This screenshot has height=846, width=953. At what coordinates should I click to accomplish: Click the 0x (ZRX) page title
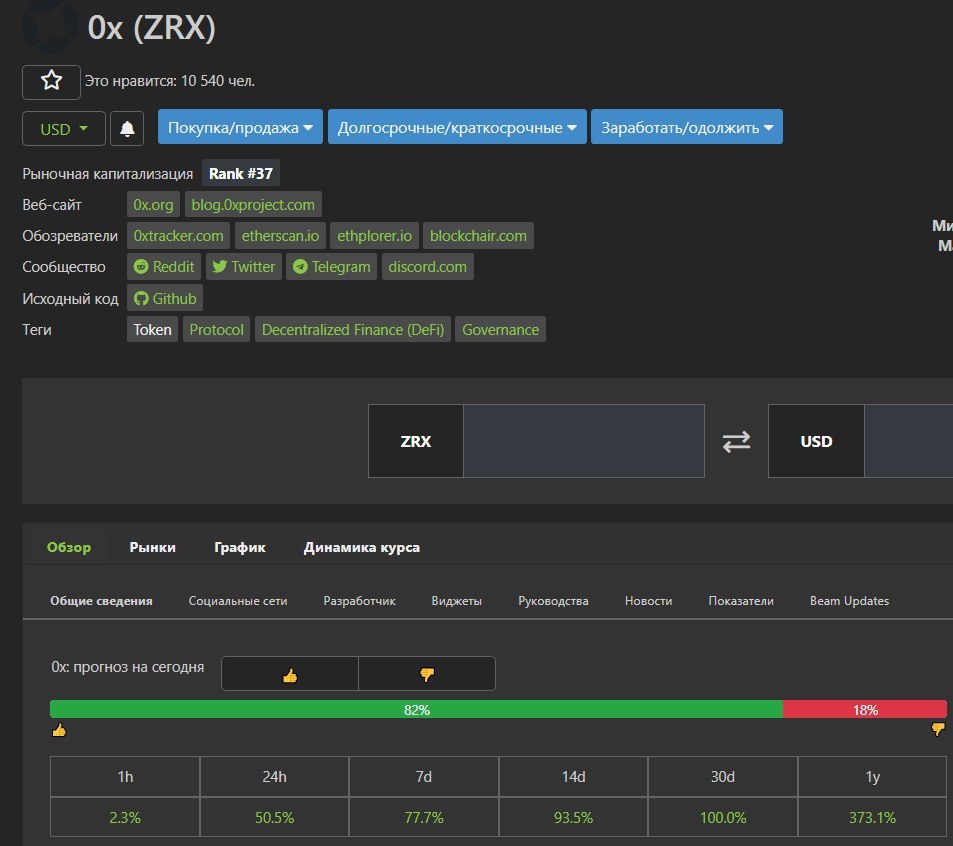[x=151, y=27]
